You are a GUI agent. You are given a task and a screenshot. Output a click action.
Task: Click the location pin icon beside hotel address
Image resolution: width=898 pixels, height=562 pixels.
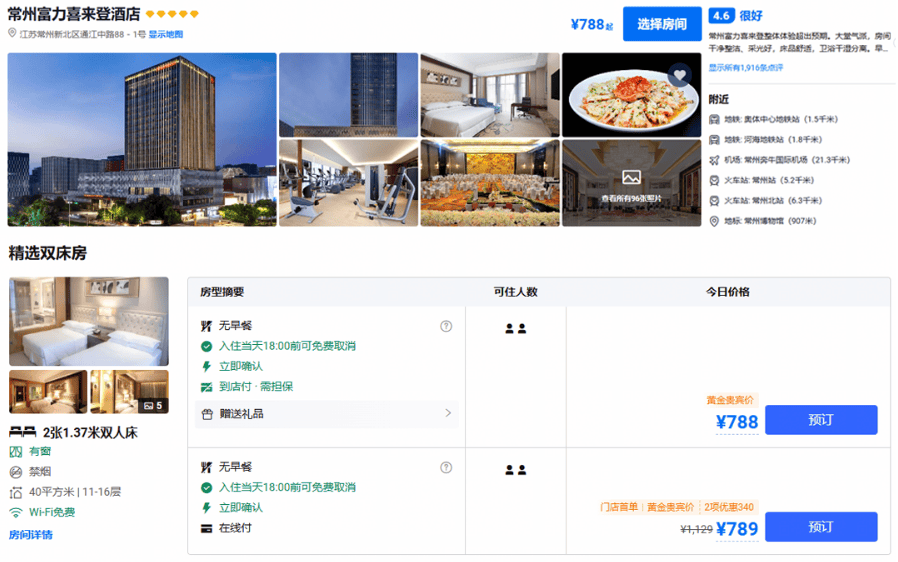click(12, 33)
